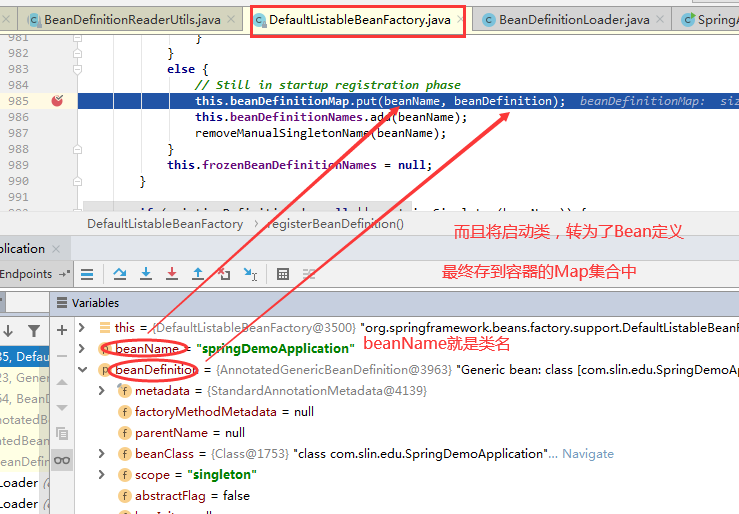Select the frame starting with '35, Defau'

(x=25, y=357)
